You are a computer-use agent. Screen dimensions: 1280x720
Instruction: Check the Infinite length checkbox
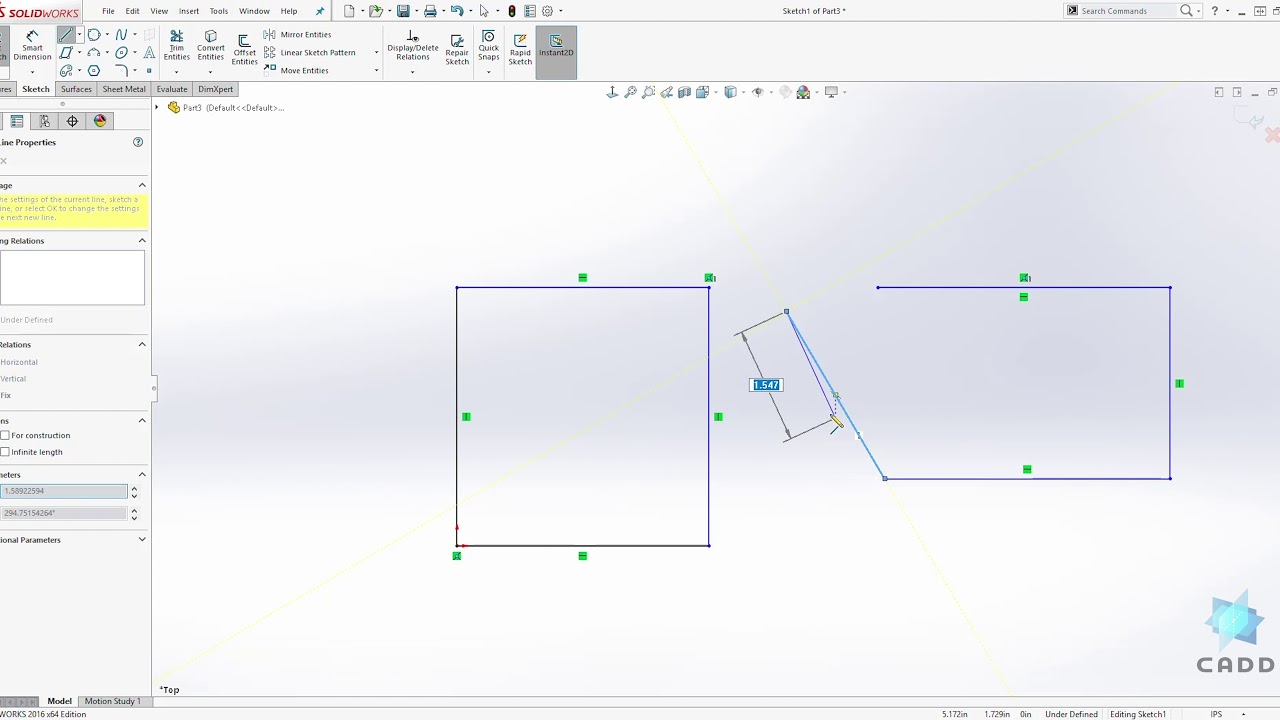5,452
